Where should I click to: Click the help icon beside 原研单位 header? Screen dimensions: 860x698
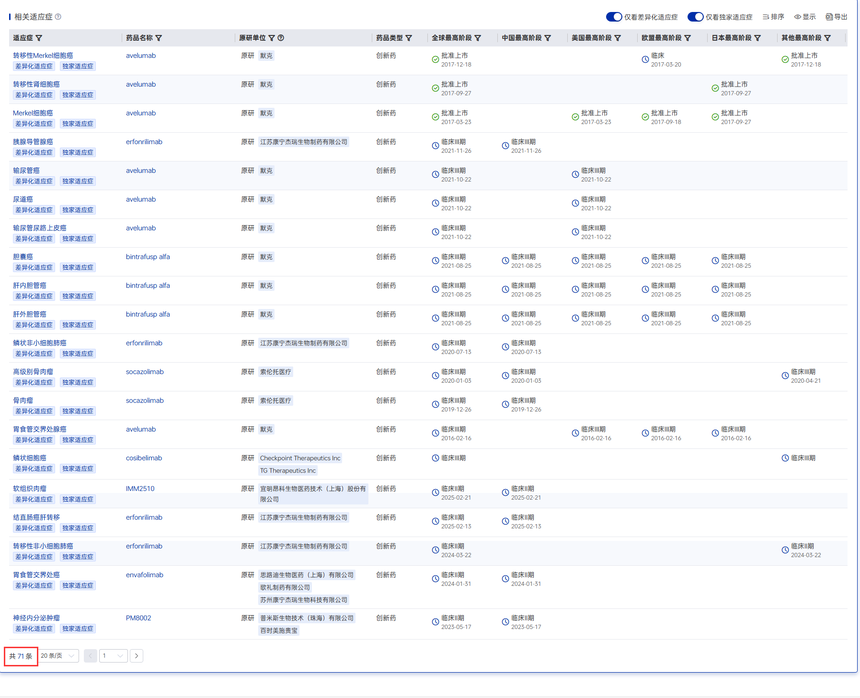point(281,38)
